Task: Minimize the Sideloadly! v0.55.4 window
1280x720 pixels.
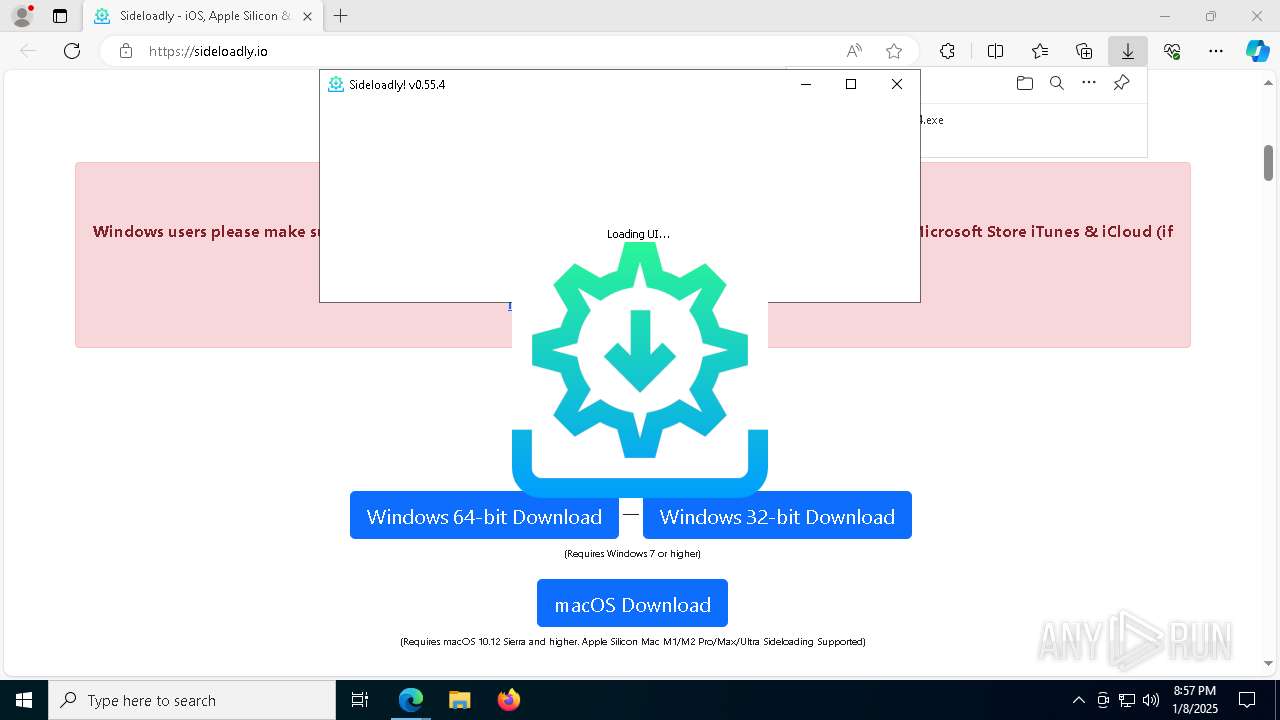Action: point(806,84)
